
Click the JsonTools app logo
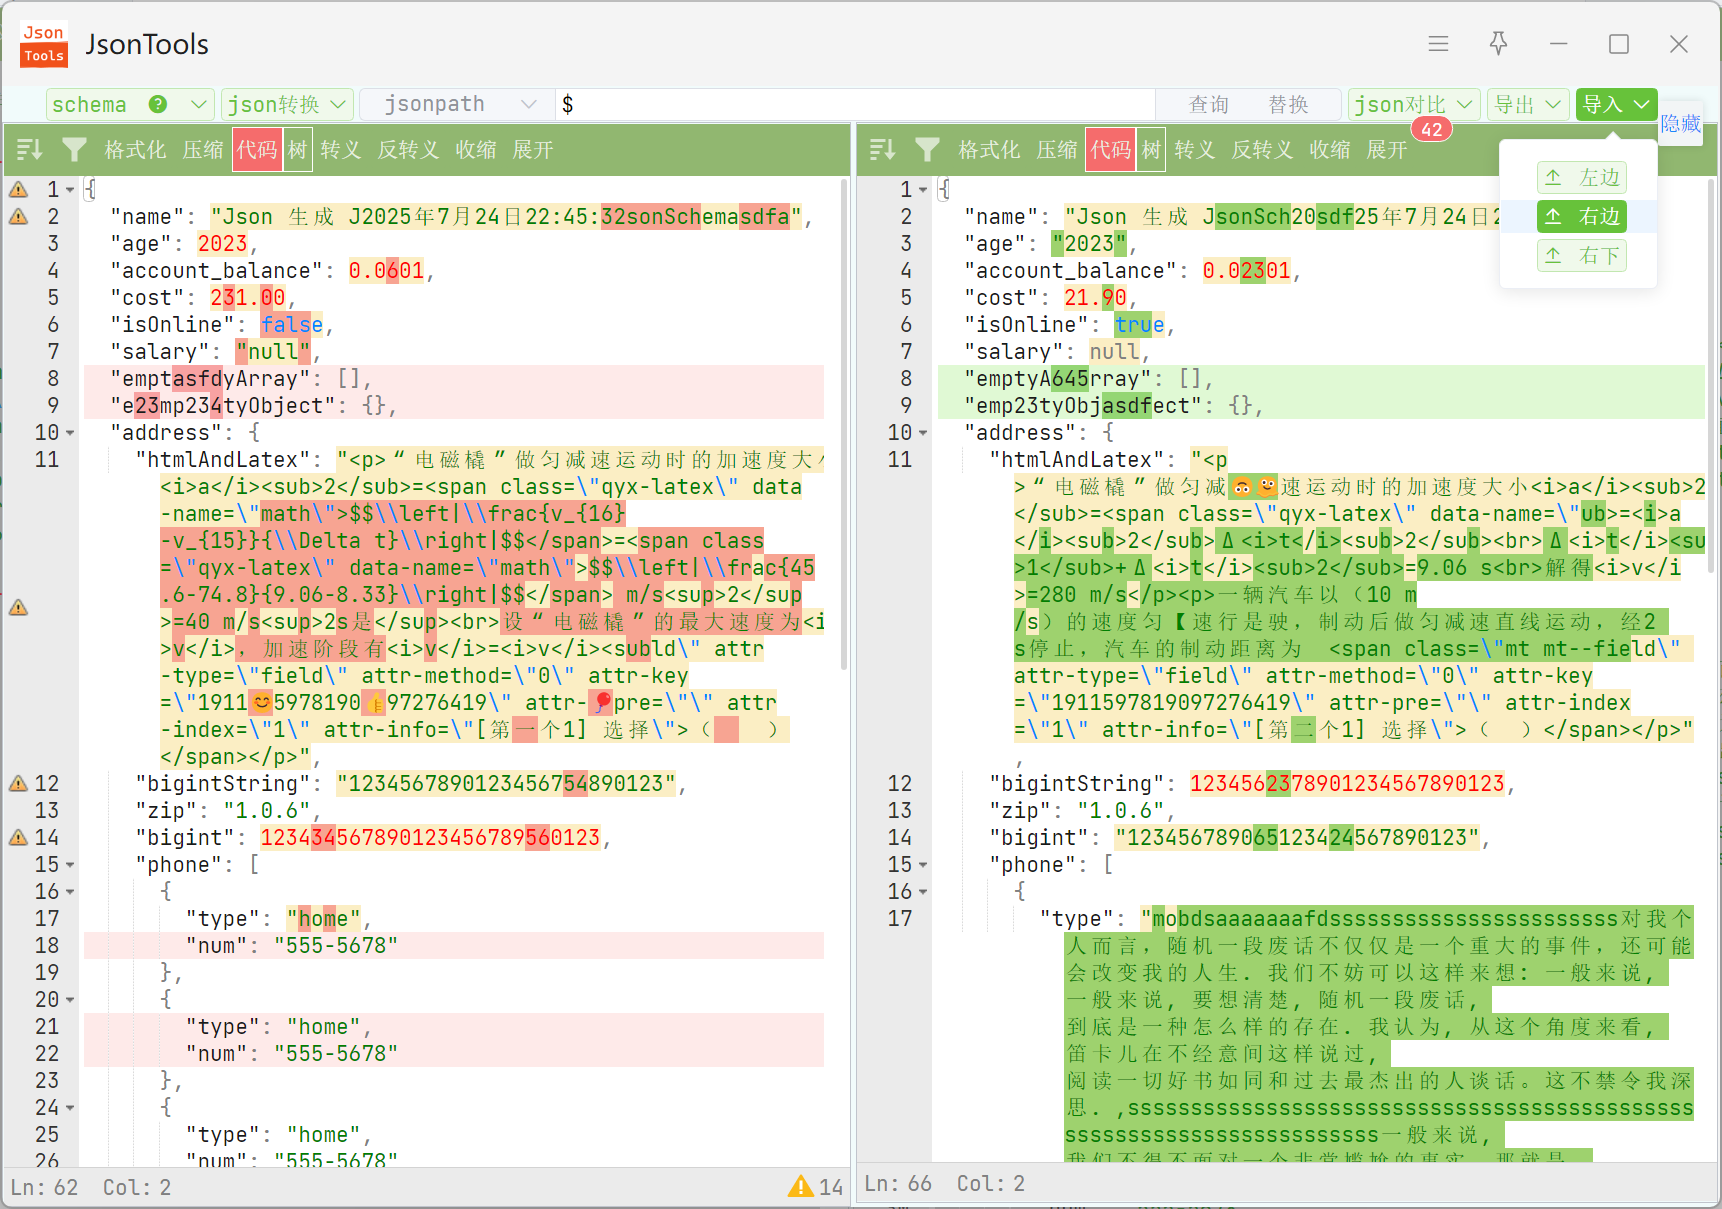(x=44, y=44)
